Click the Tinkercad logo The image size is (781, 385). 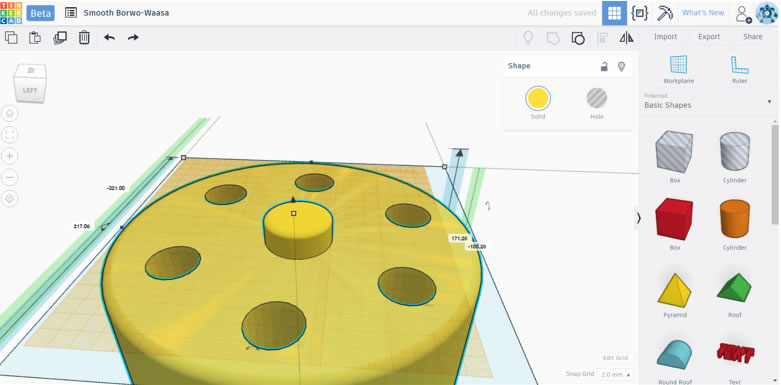pyautogui.click(x=11, y=12)
